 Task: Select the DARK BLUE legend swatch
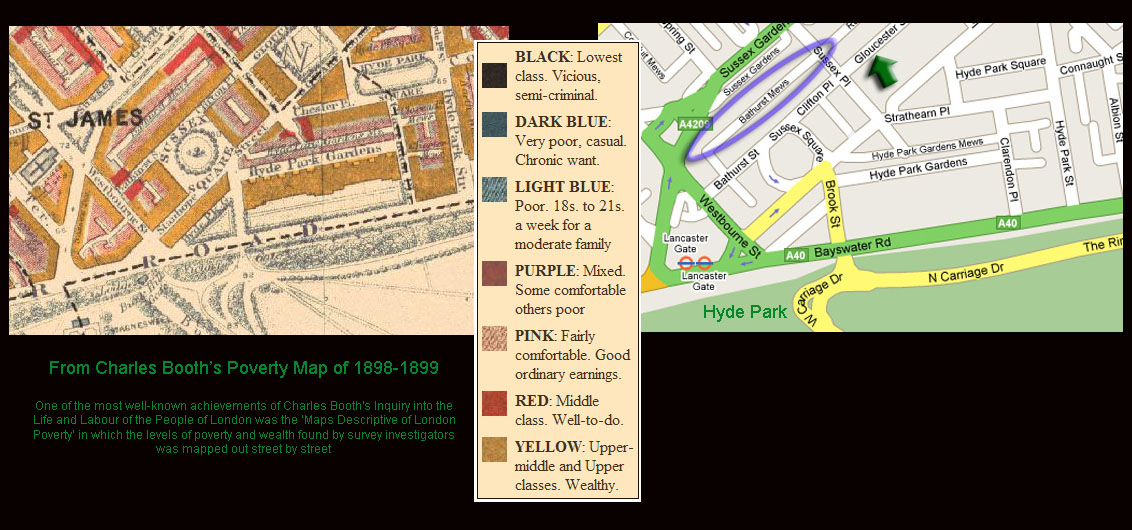pyautogui.click(x=495, y=124)
